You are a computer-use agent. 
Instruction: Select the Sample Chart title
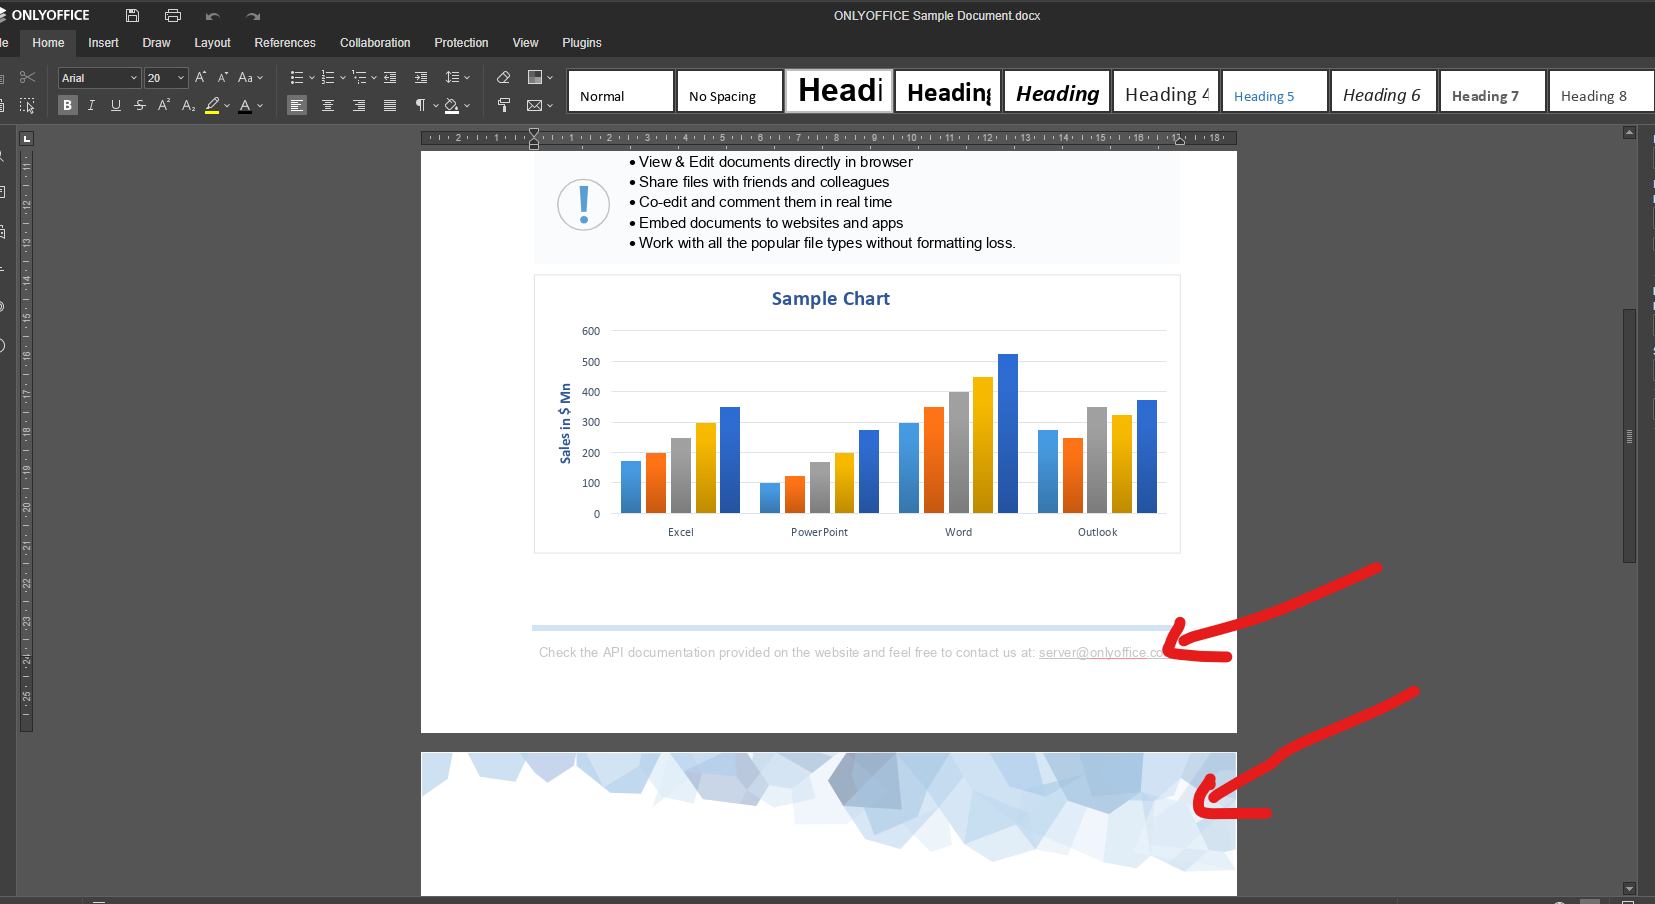pyautogui.click(x=830, y=298)
